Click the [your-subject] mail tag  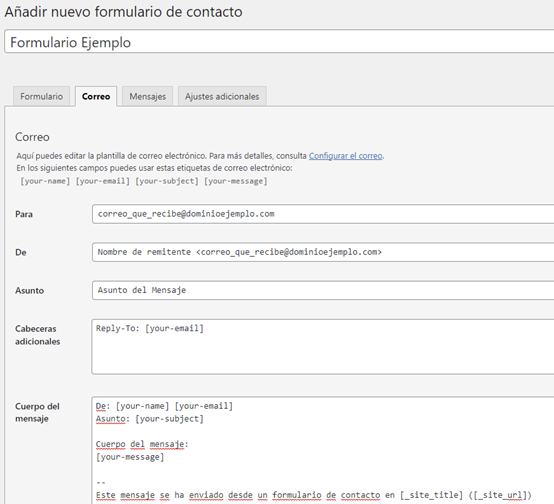(x=167, y=181)
